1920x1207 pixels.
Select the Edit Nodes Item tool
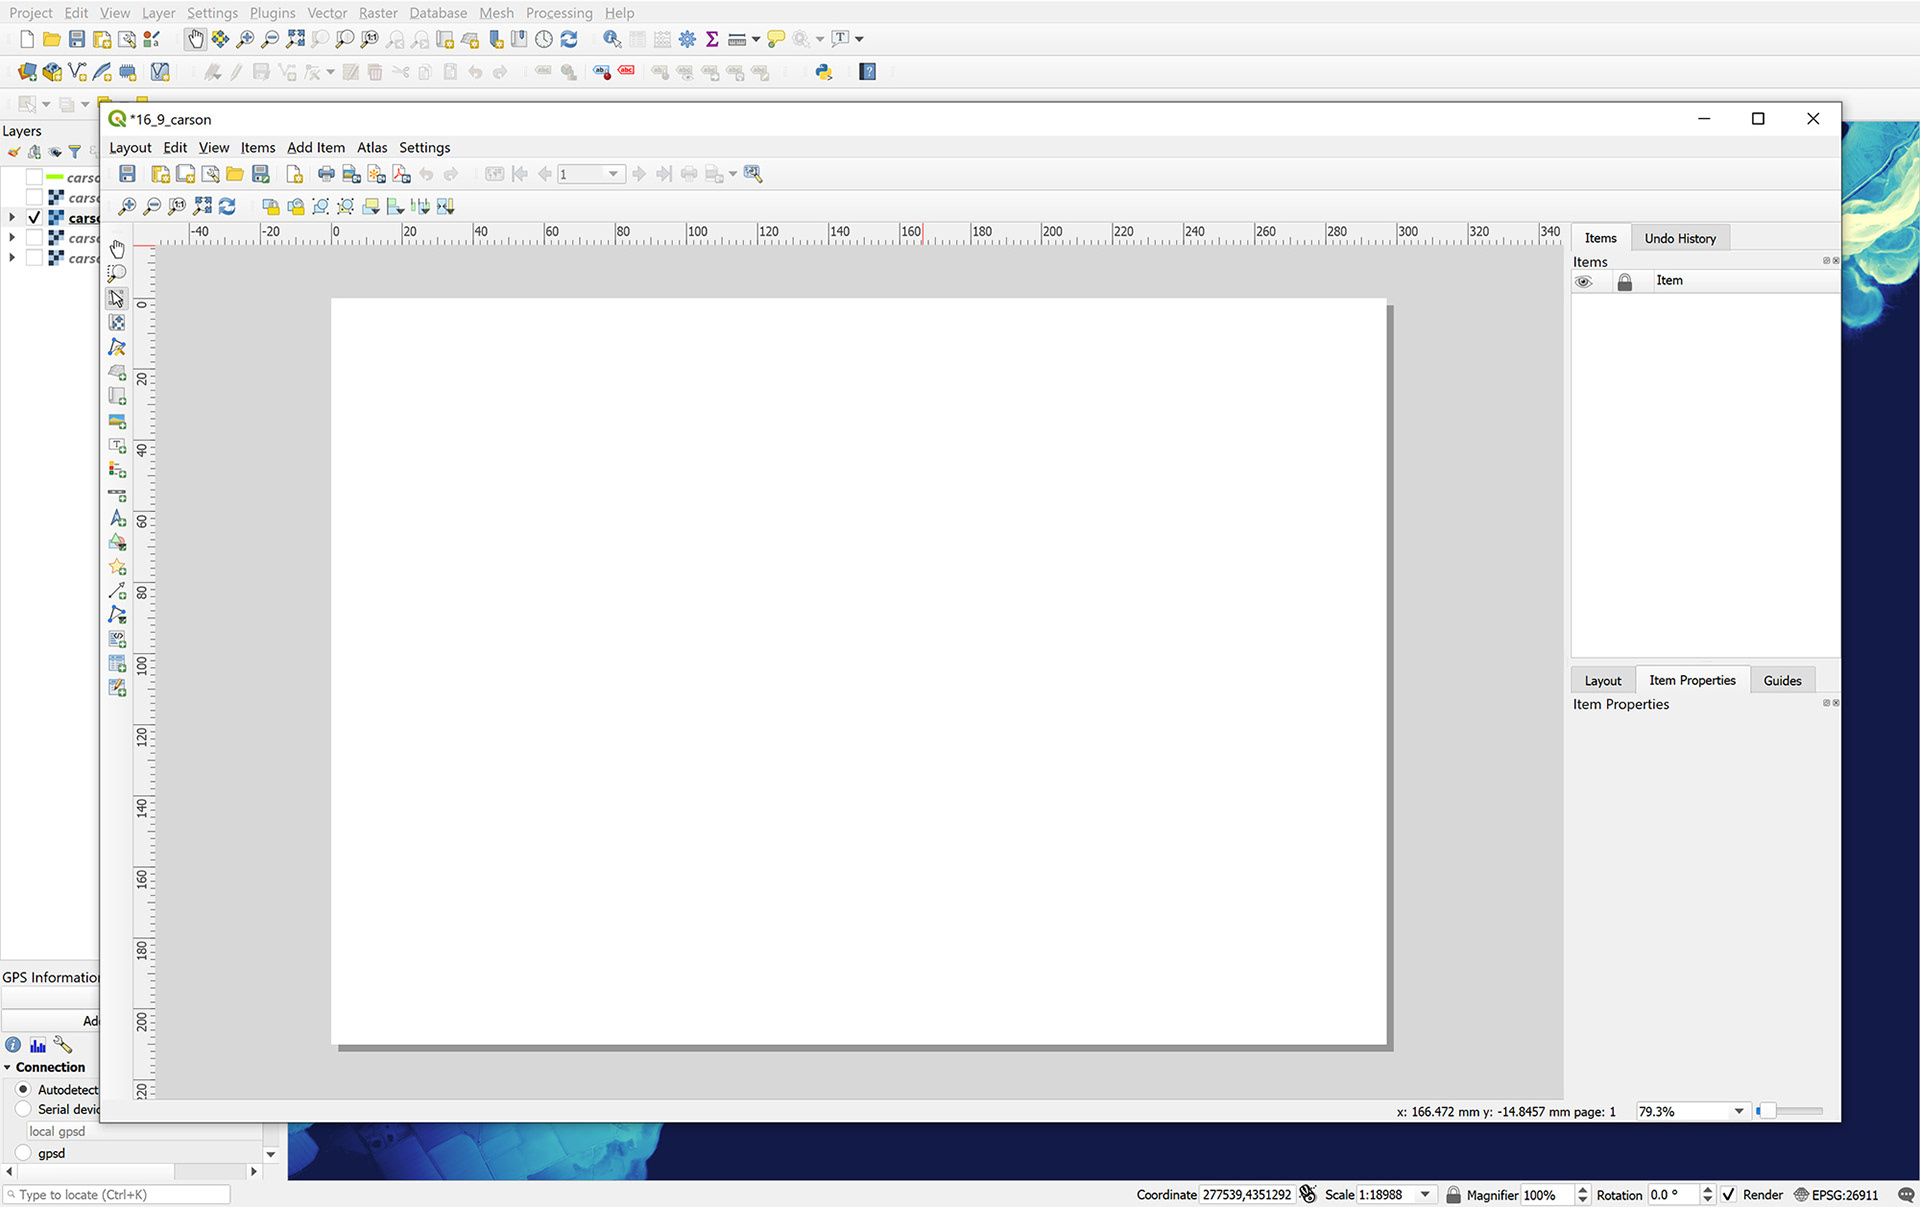point(117,347)
